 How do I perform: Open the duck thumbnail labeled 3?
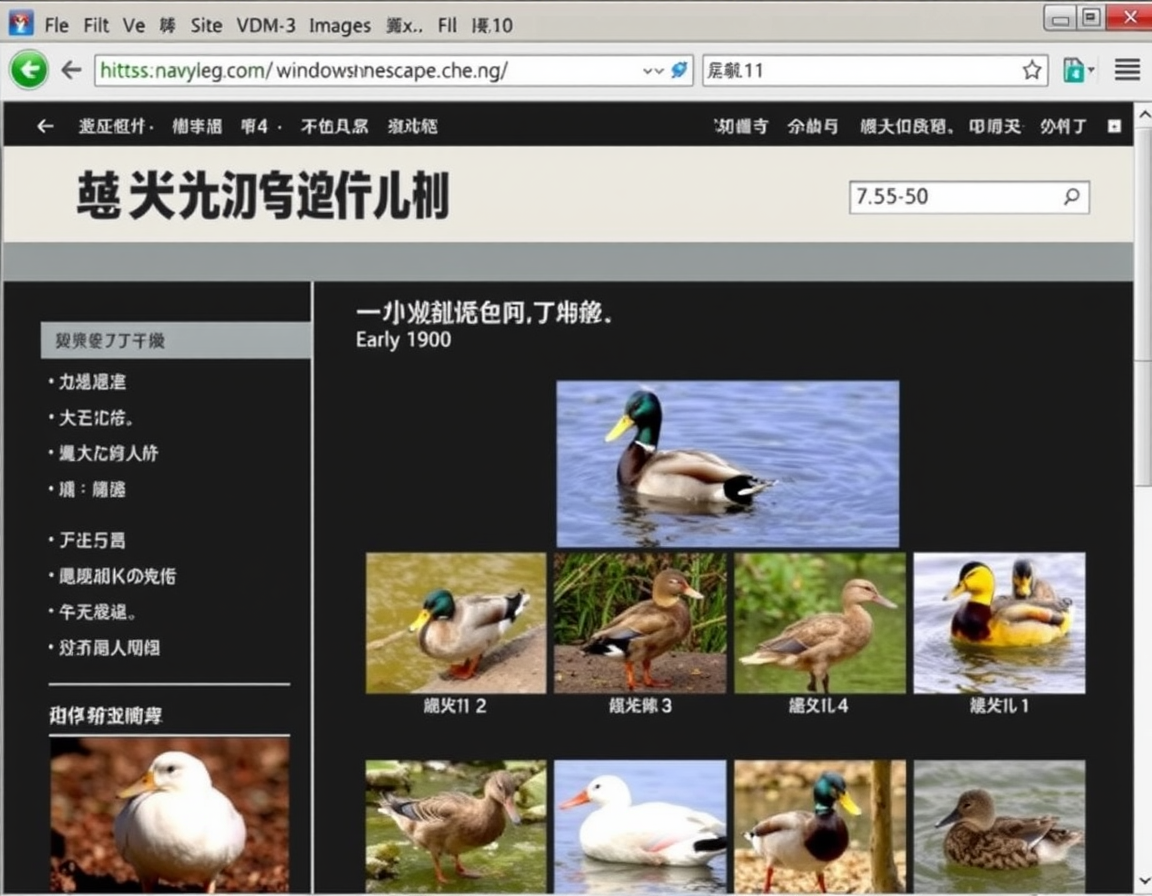pyautogui.click(x=640, y=623)
